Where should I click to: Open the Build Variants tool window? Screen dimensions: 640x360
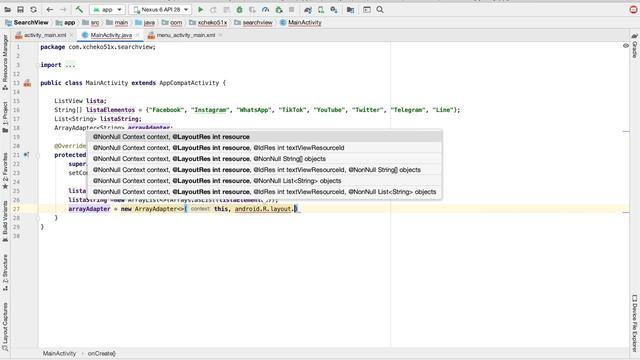click(5, 221)
